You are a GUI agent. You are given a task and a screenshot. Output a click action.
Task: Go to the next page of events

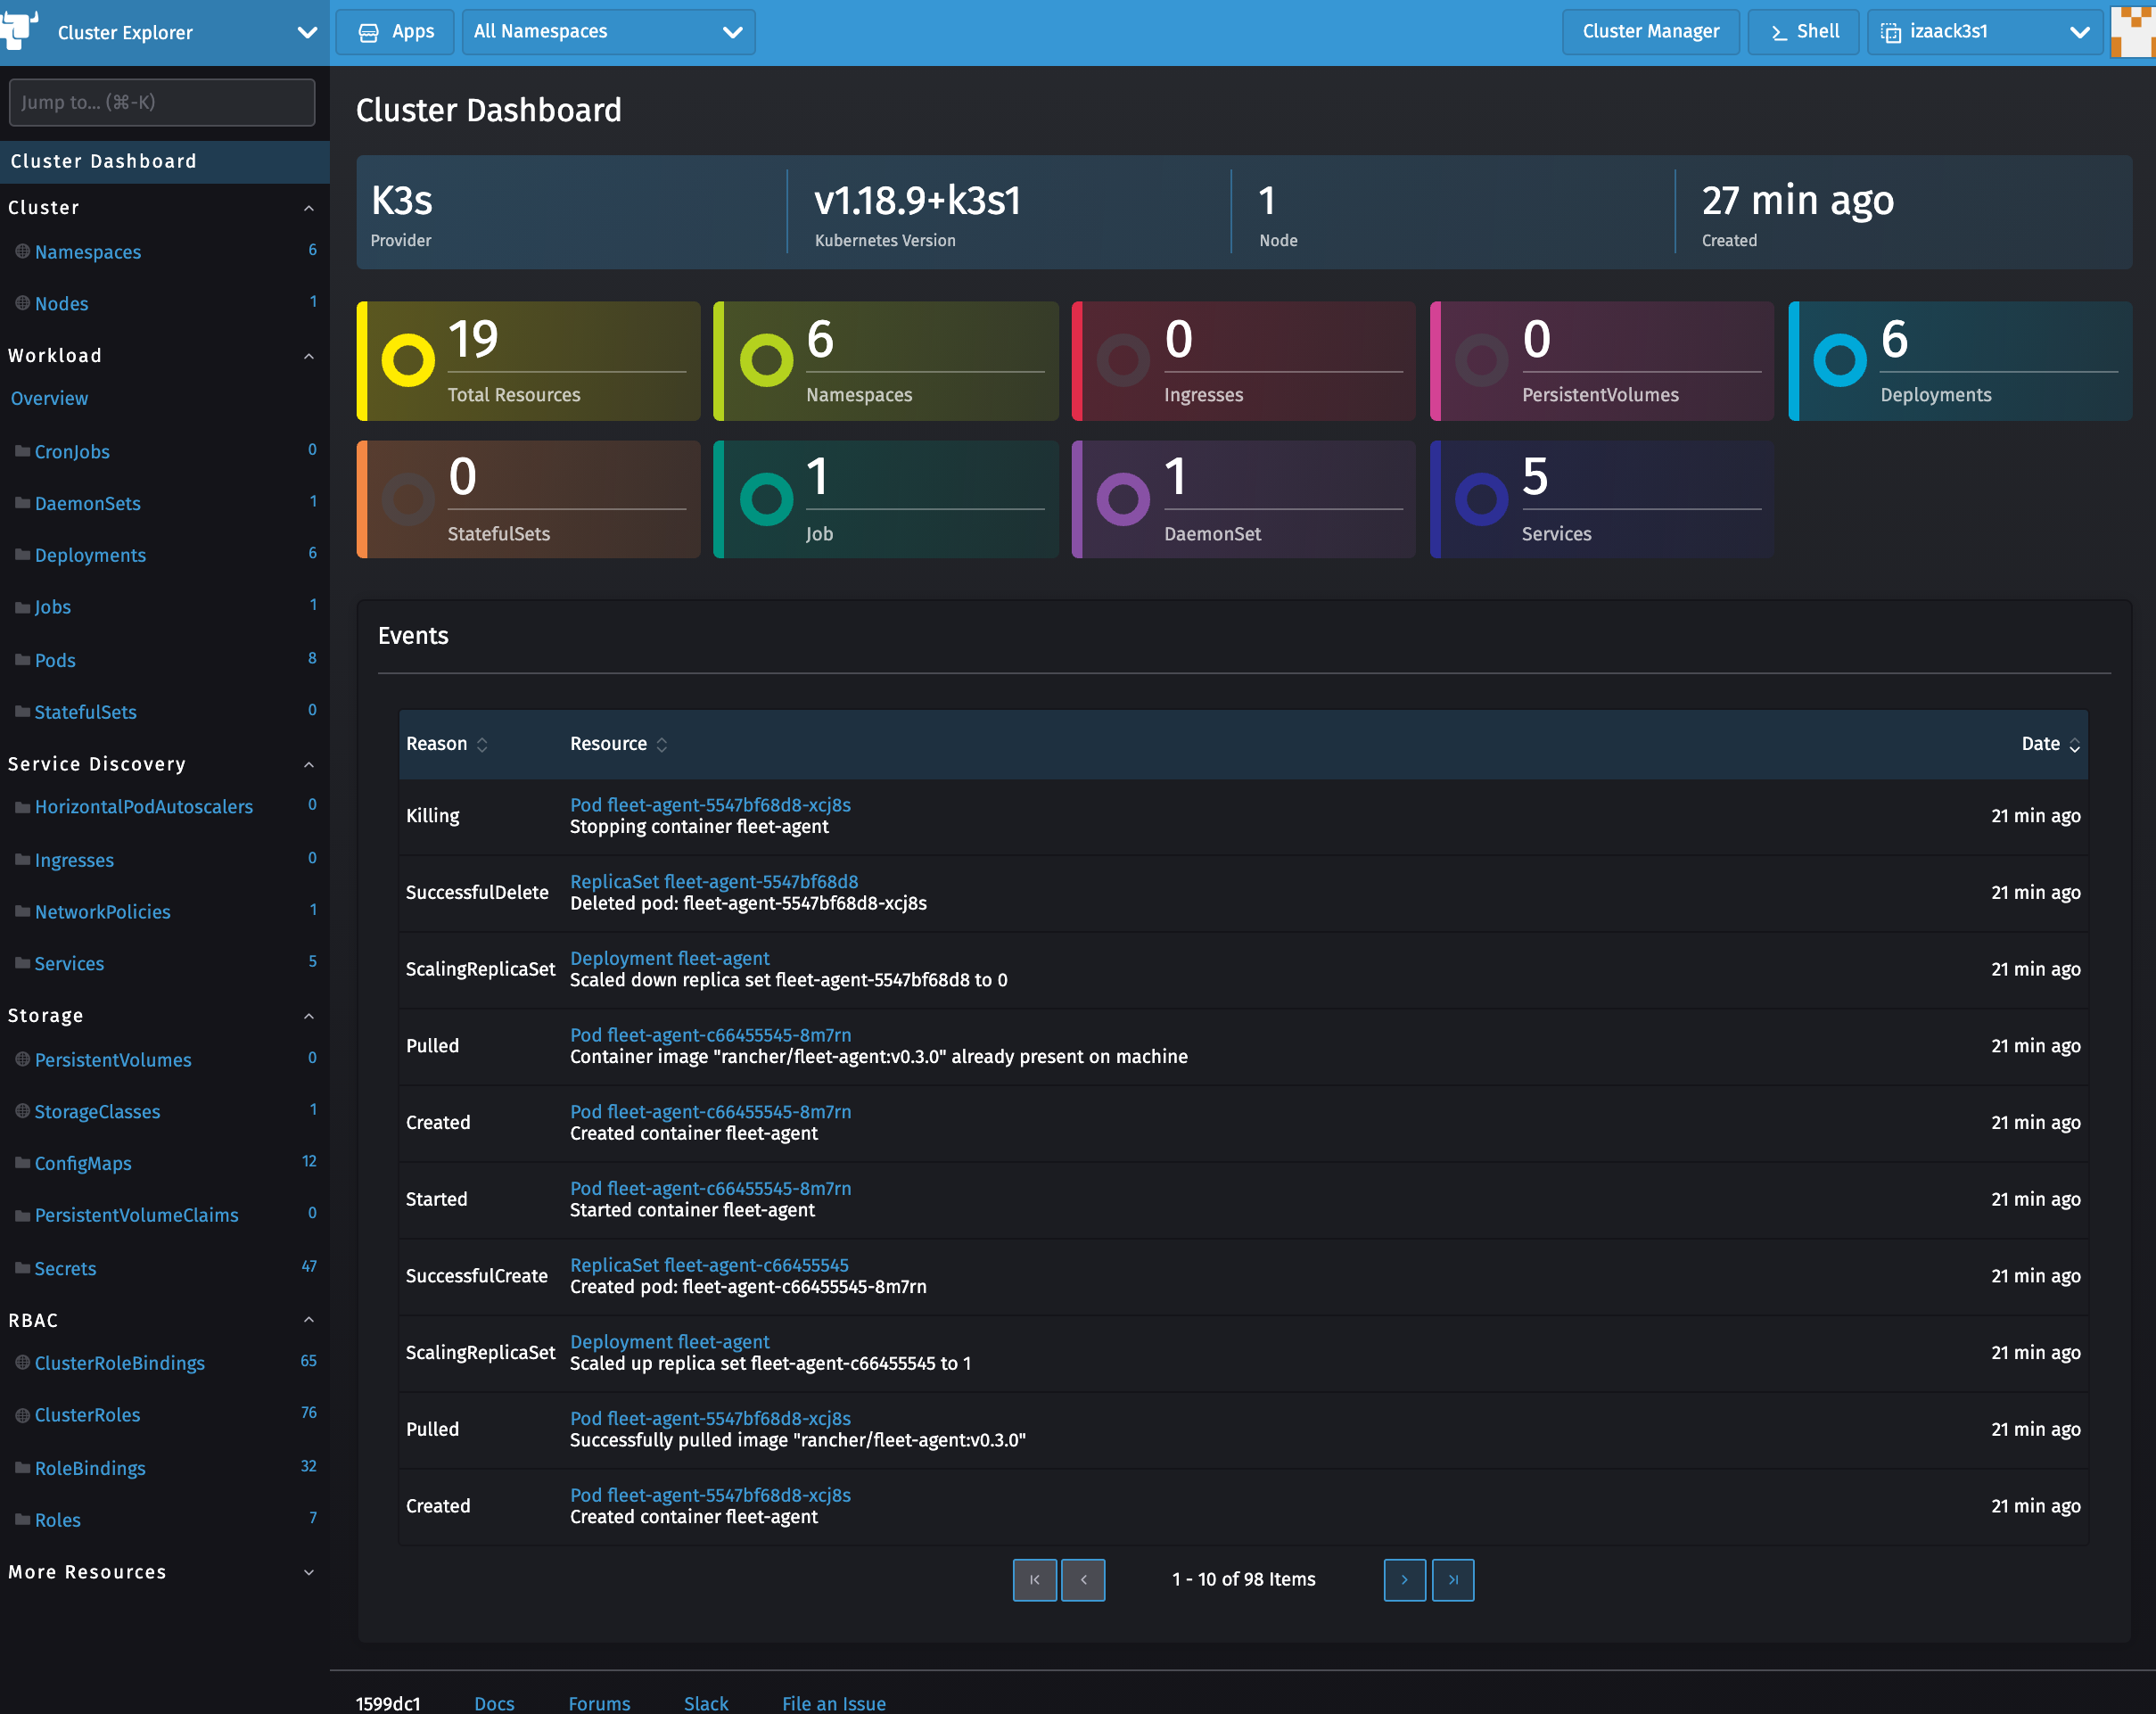click(x=1404, y=1580)
